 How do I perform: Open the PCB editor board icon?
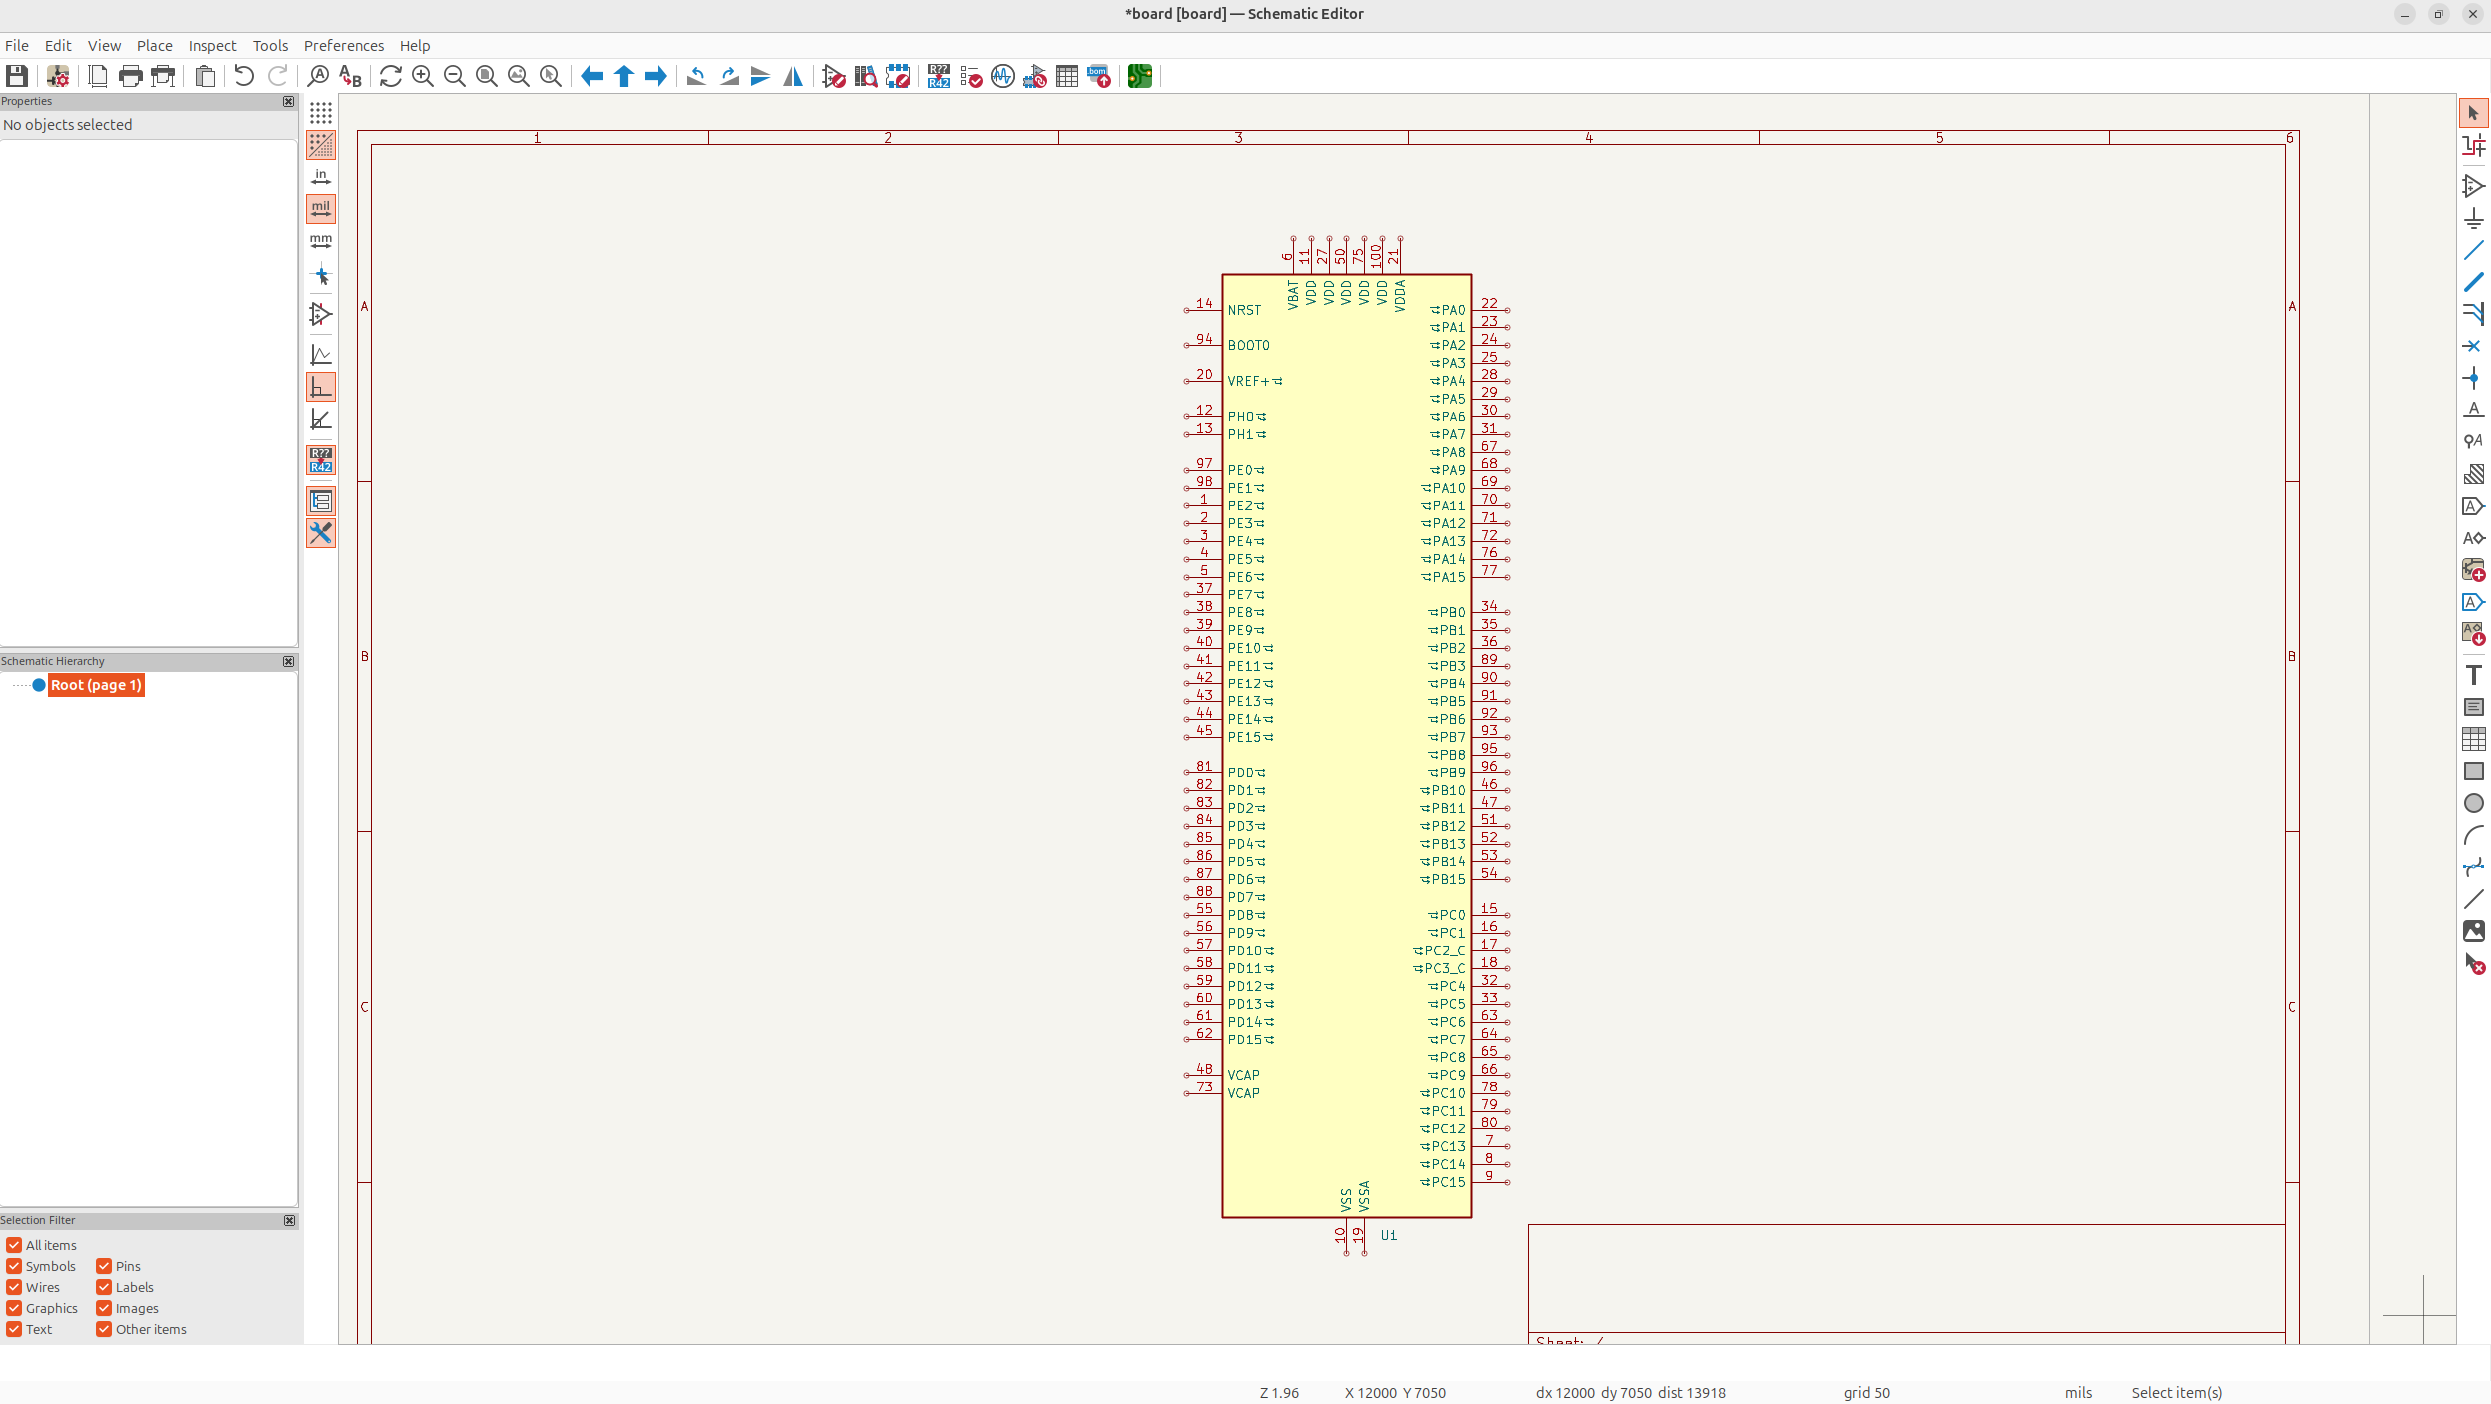pos(1139,76)
